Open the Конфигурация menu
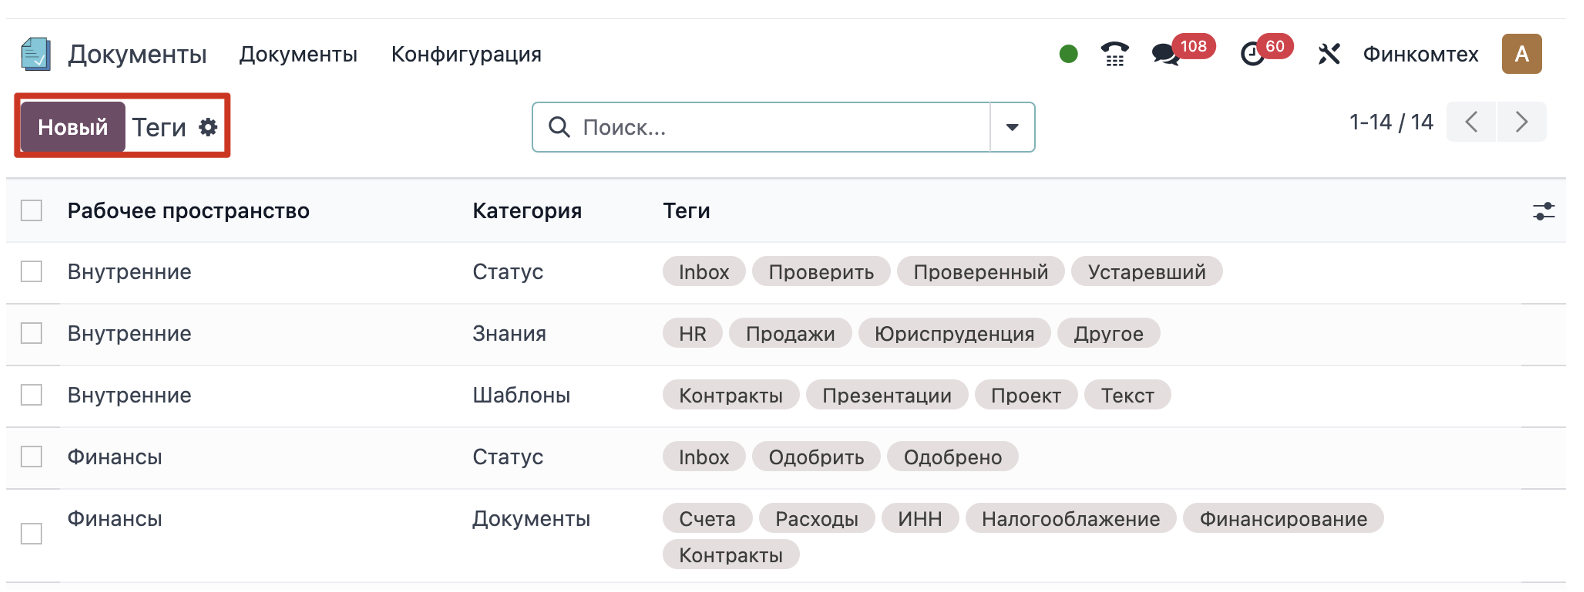Screen dimensions: 1584x592 tap(466, 54)
